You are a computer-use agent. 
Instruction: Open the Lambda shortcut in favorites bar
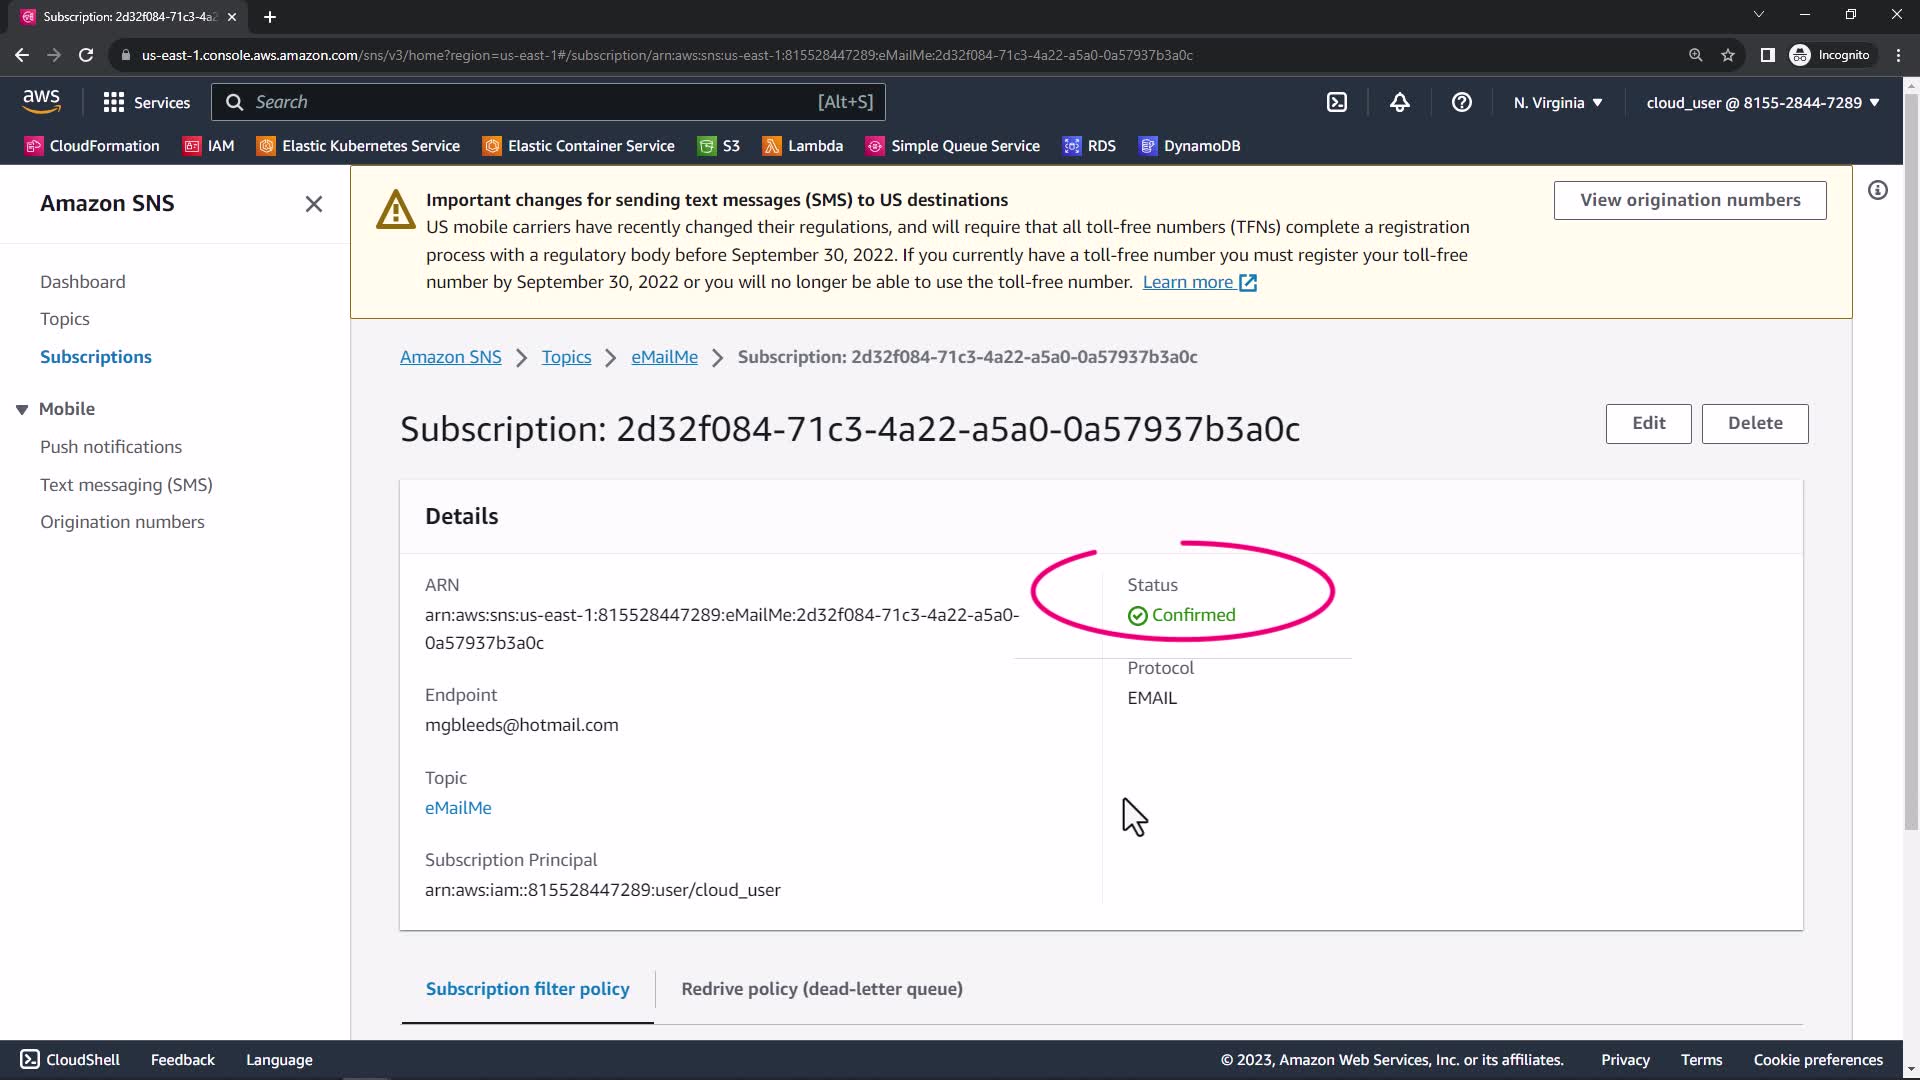tap(803, 146)
